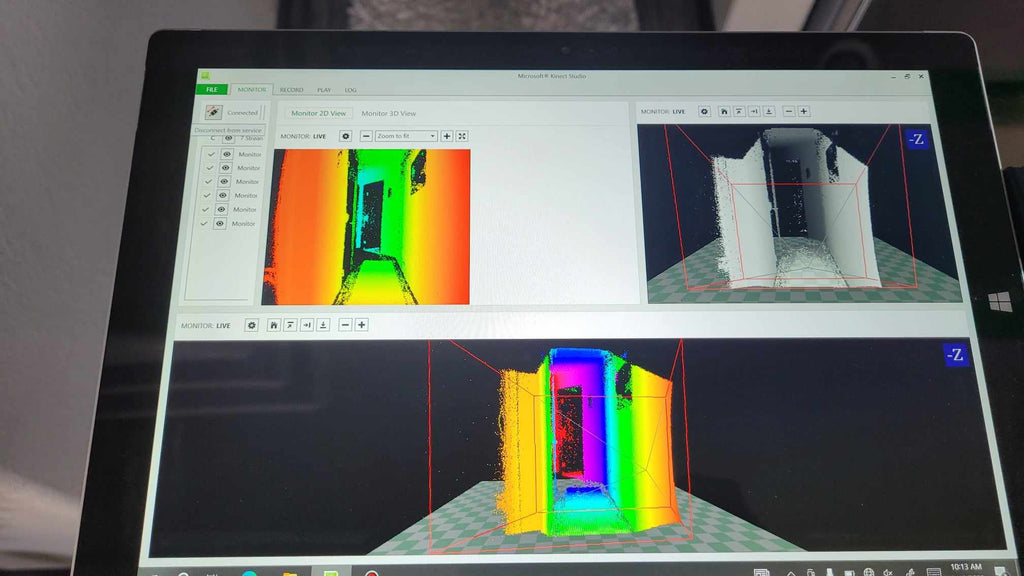
Task: Switch to the MONITOR tab
Action: pos(251,89)
